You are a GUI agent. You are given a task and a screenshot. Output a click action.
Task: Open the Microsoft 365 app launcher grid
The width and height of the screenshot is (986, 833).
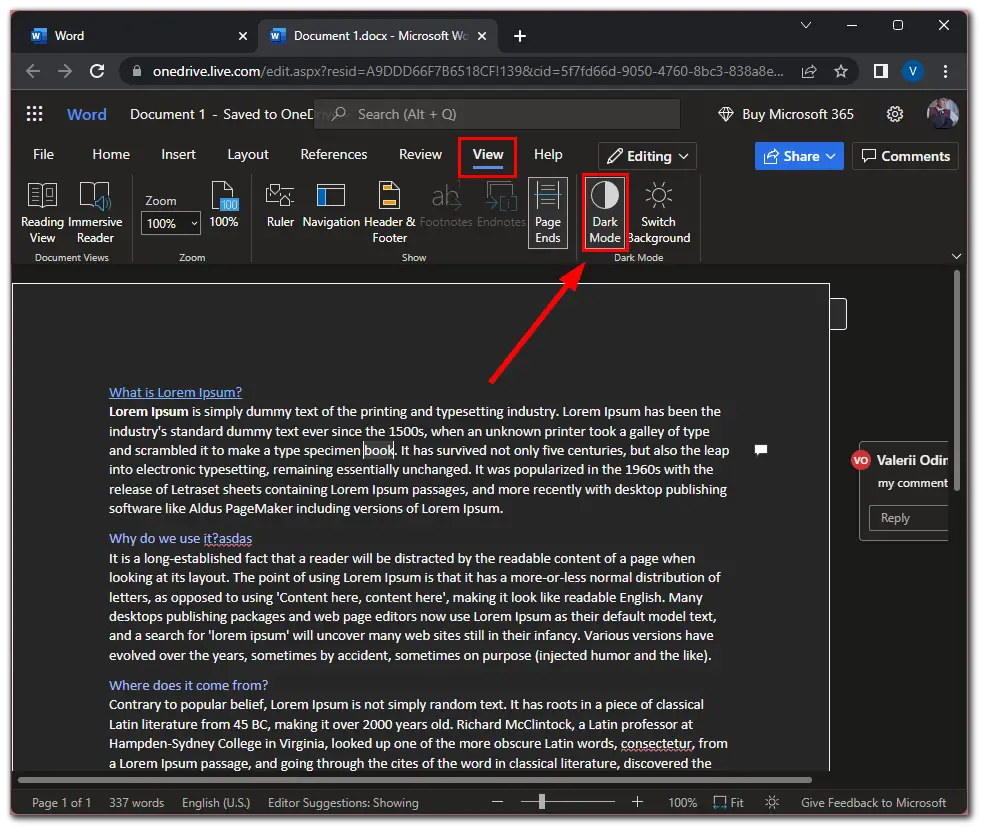pos(35,113)
